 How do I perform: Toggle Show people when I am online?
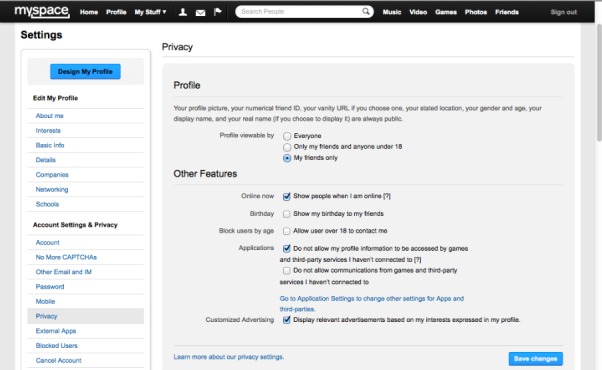[286, 196]
